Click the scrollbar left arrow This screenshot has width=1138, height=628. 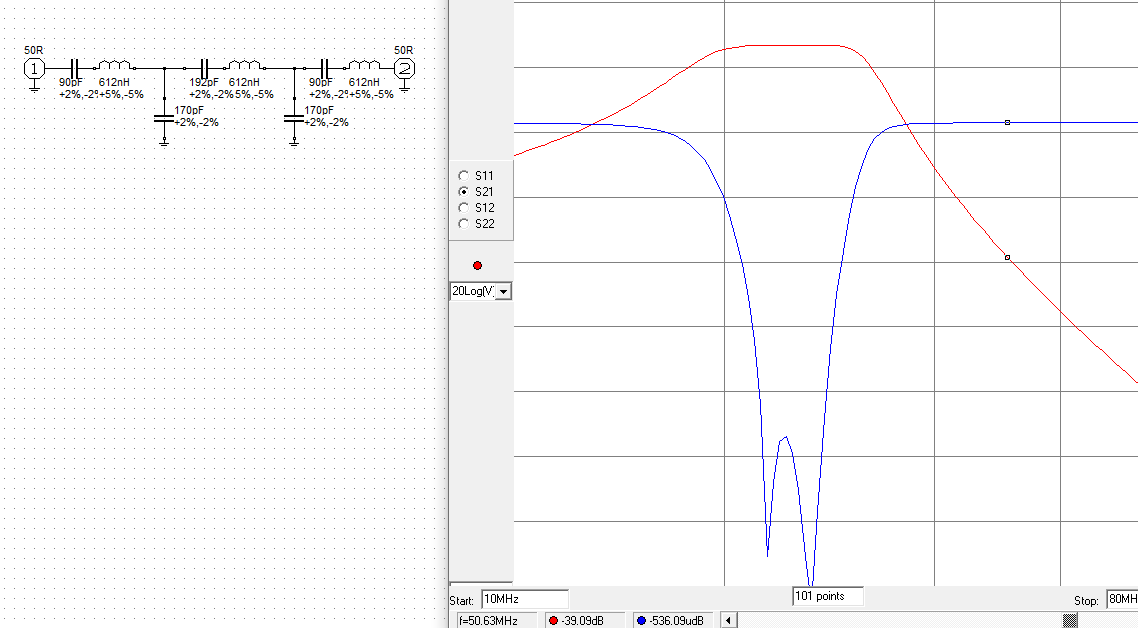click(728, 620)
